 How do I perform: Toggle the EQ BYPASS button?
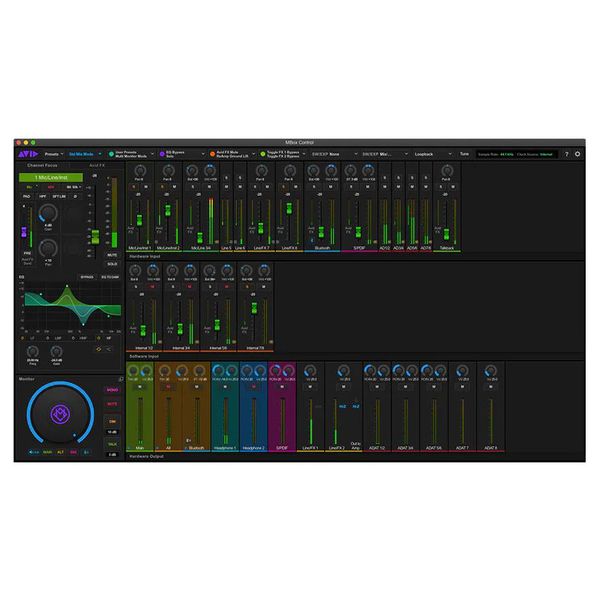coord(87,277)
